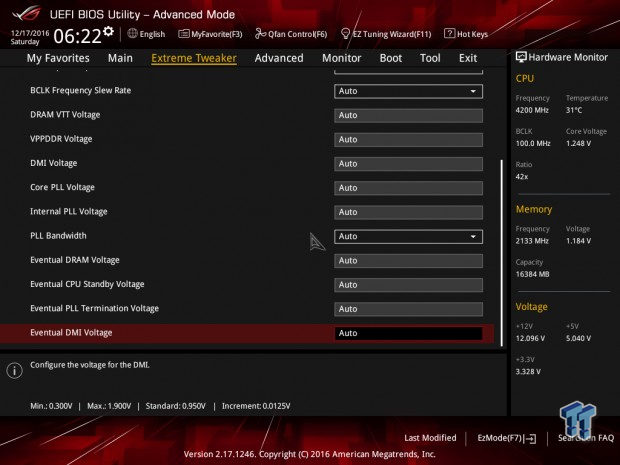The image size is (620, 465).
Task: Click the PLL Bandwidth label
Action: [x=58, y=236]
